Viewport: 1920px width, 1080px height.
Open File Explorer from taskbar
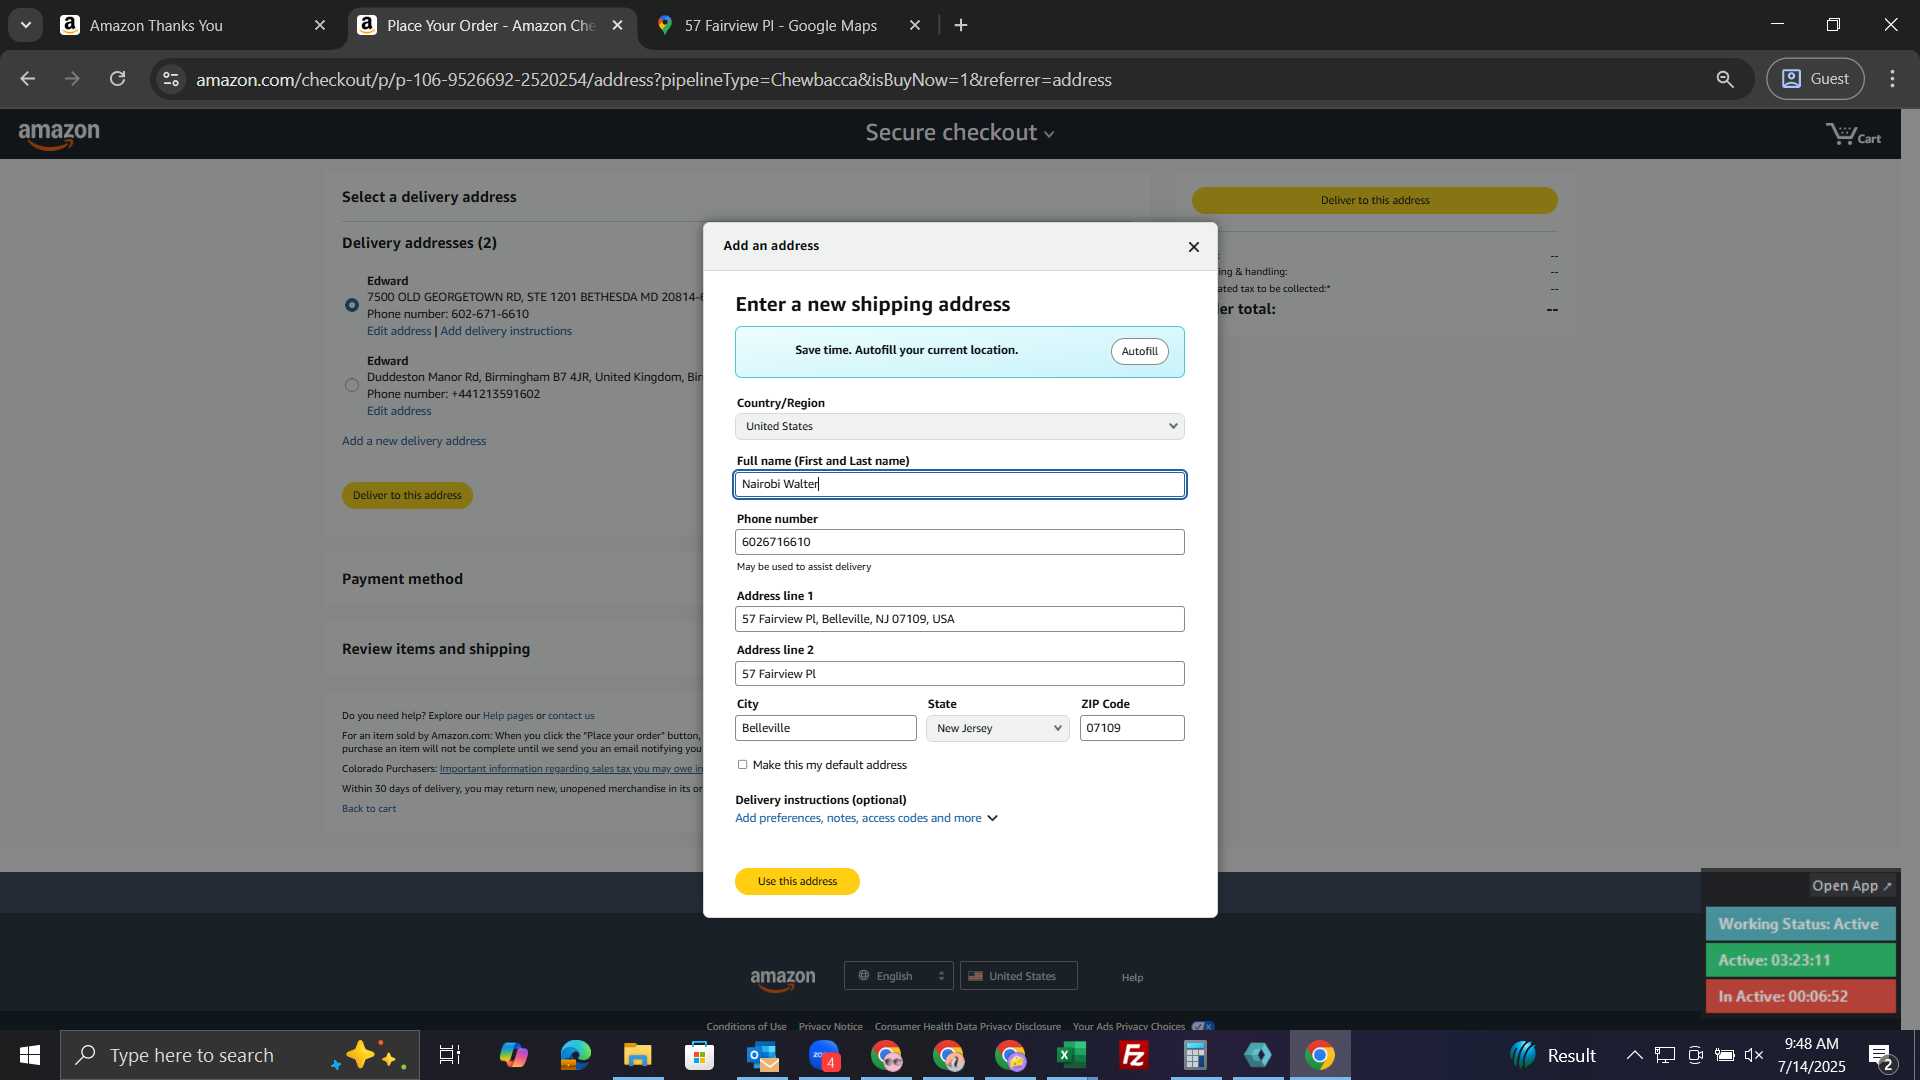click(637, 1055)
